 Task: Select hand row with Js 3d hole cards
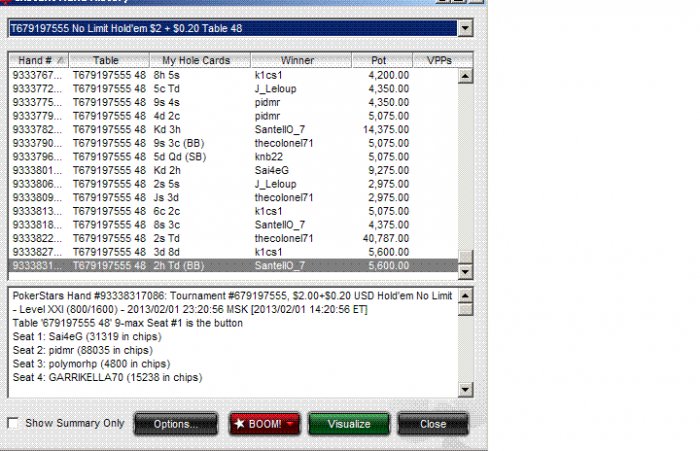233,198
